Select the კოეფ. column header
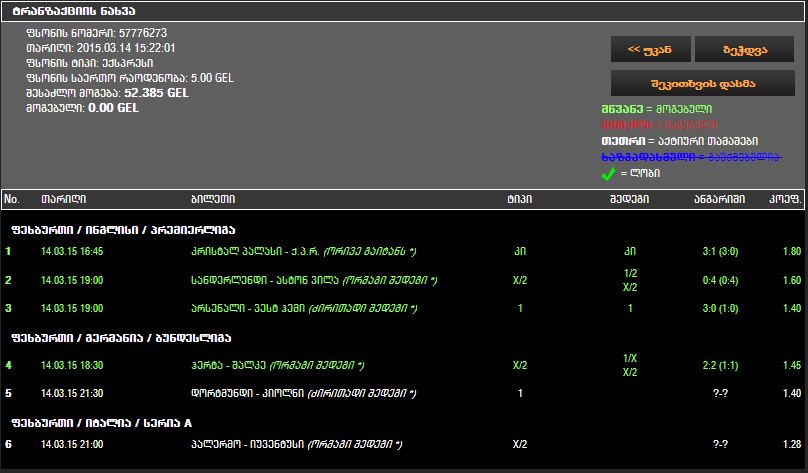Screen dimensions: 808x473 click(785, 199)
